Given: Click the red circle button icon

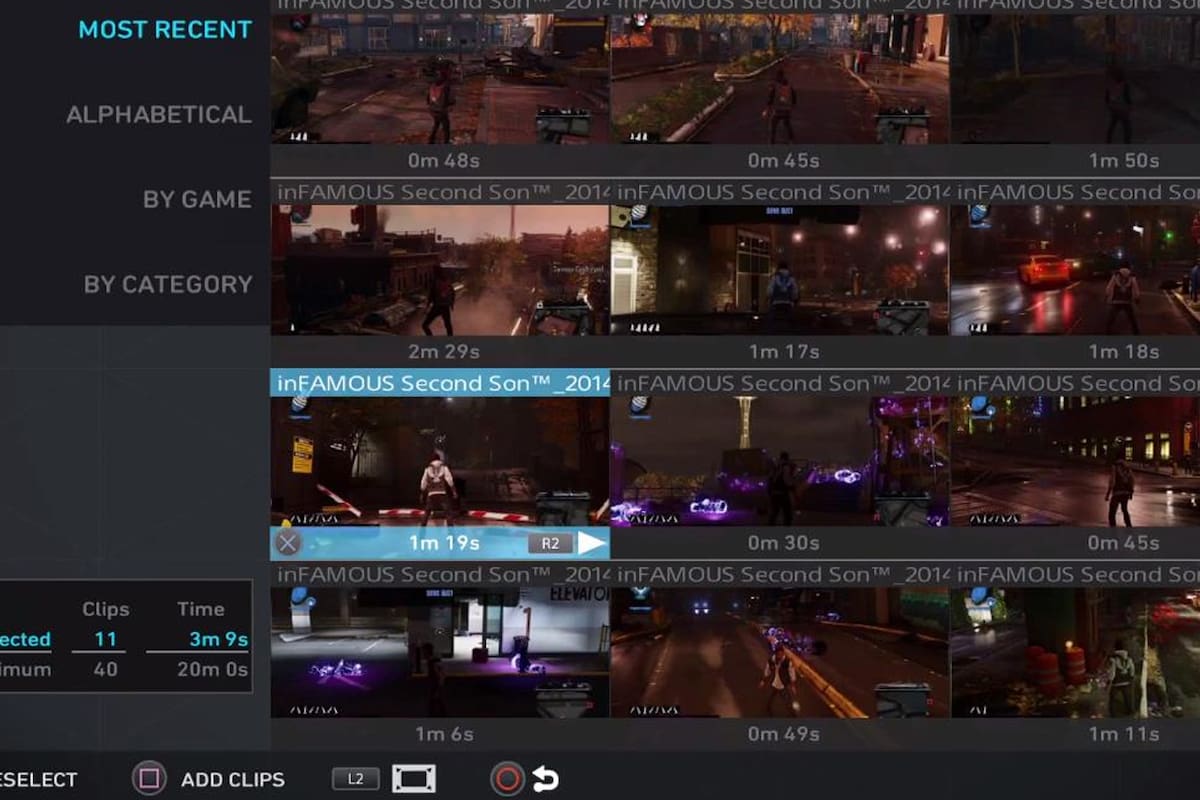Looking at the screenshot, I should [x=507, y=779].
